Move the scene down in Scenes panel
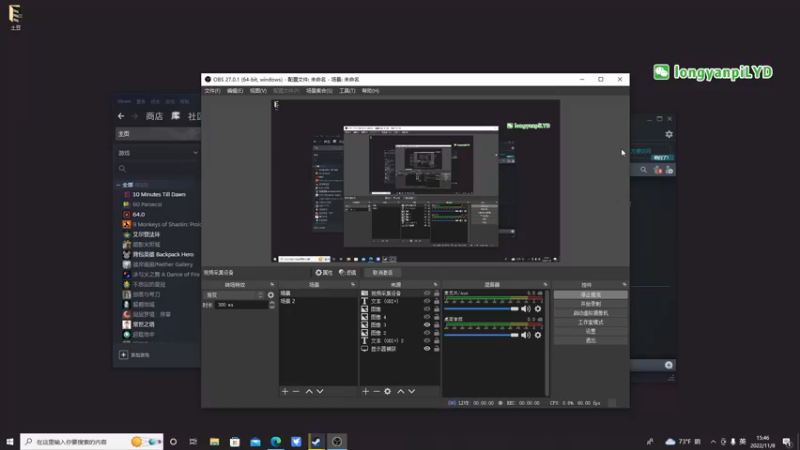 [x=320, y=391]
